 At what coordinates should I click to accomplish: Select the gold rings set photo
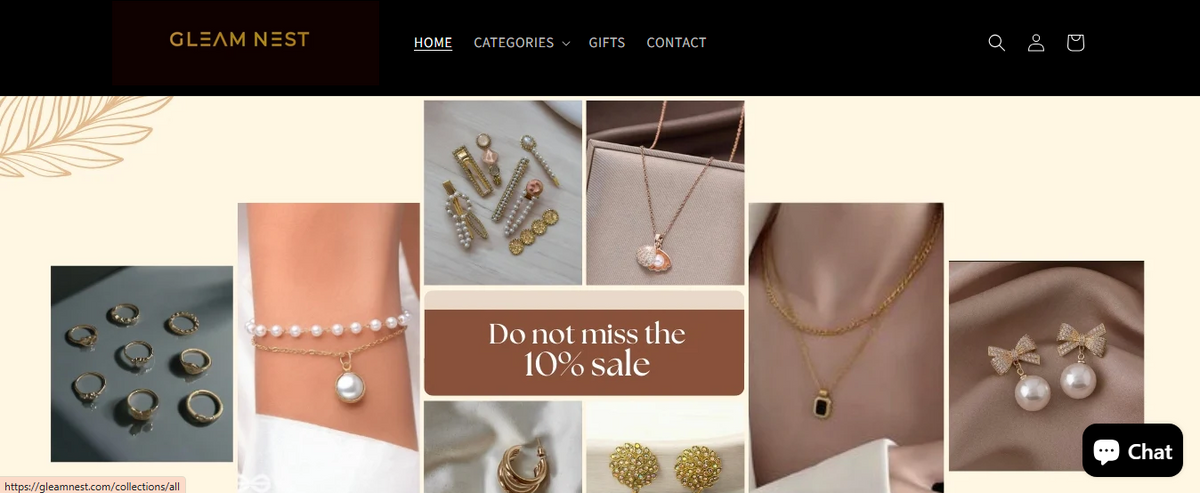142,364
